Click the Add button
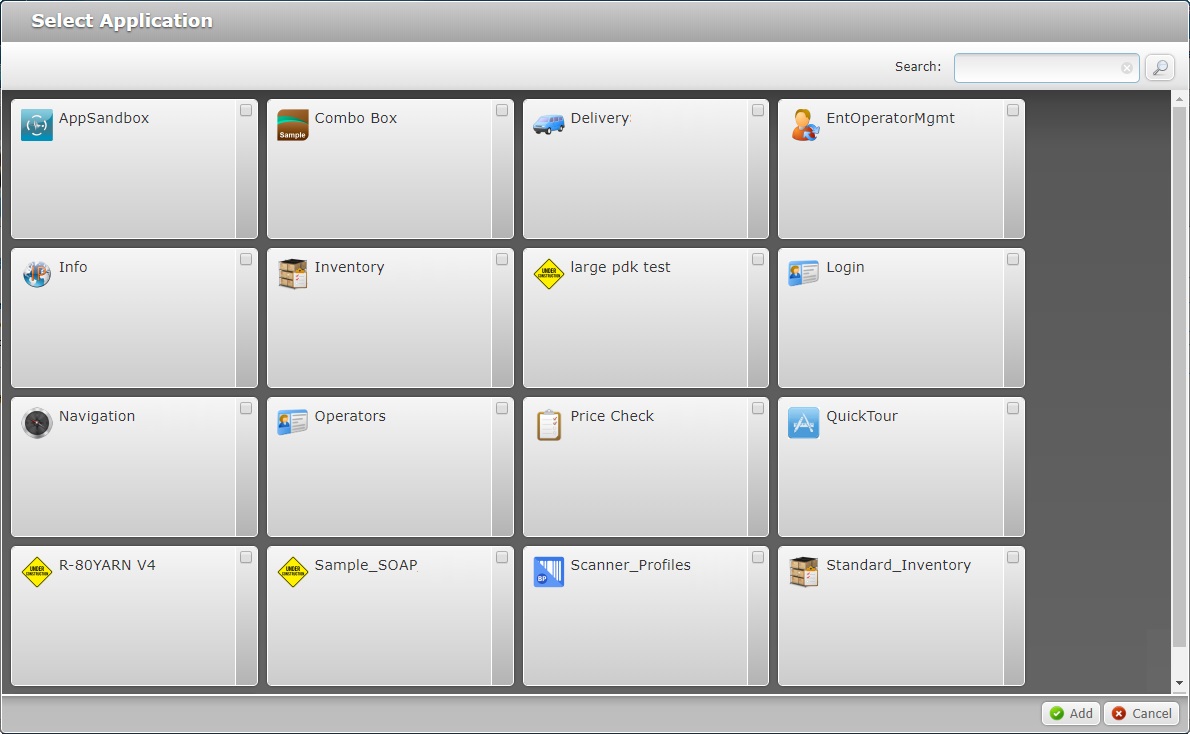1190x734 pixels. (1070, 713)
